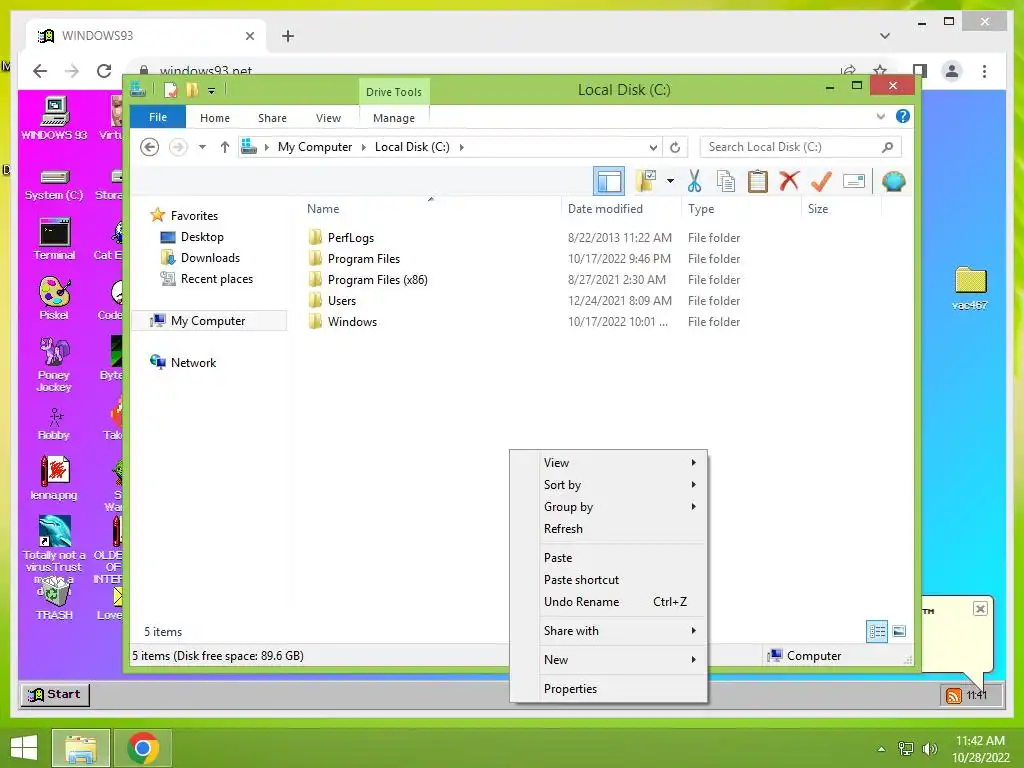Click the quick access New folder icon

192,90
